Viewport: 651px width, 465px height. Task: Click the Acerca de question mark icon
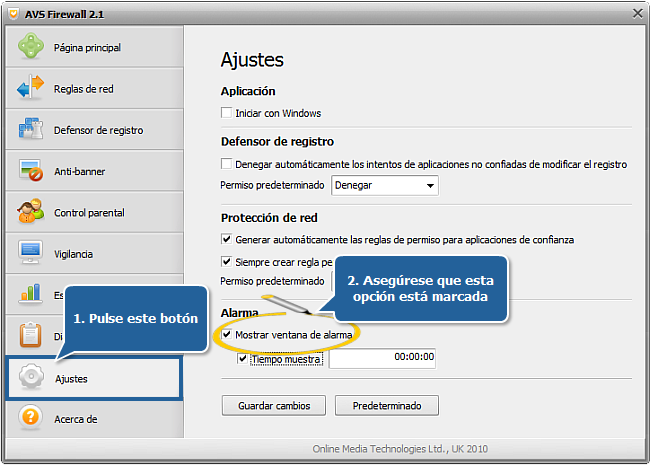pyautogui.click(x=30, y=417)
